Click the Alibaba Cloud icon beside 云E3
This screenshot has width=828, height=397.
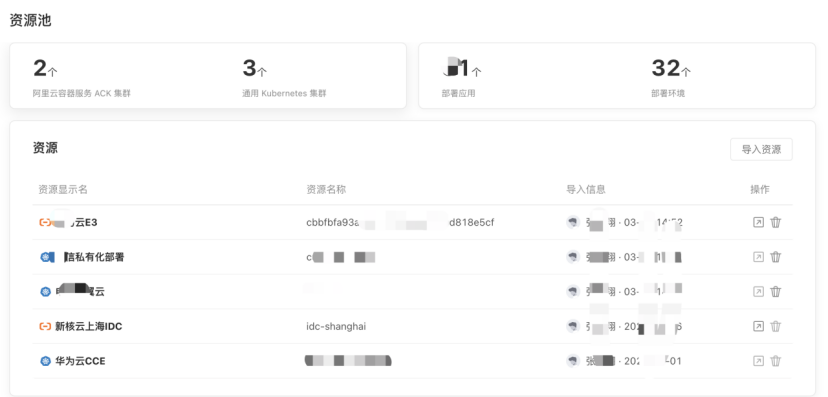(45, 222)
